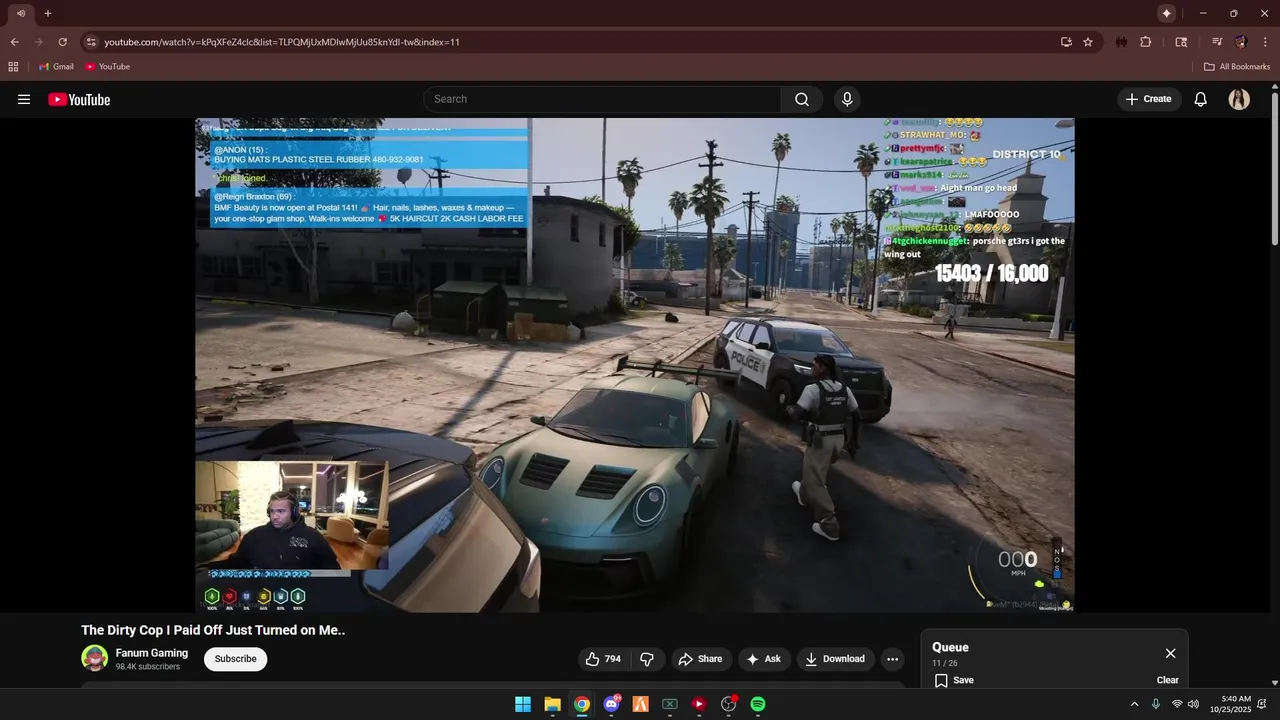Open the YouTube guide hamburger menu
Viewport: 1280px width, 720px height.
tap(24, 99)
